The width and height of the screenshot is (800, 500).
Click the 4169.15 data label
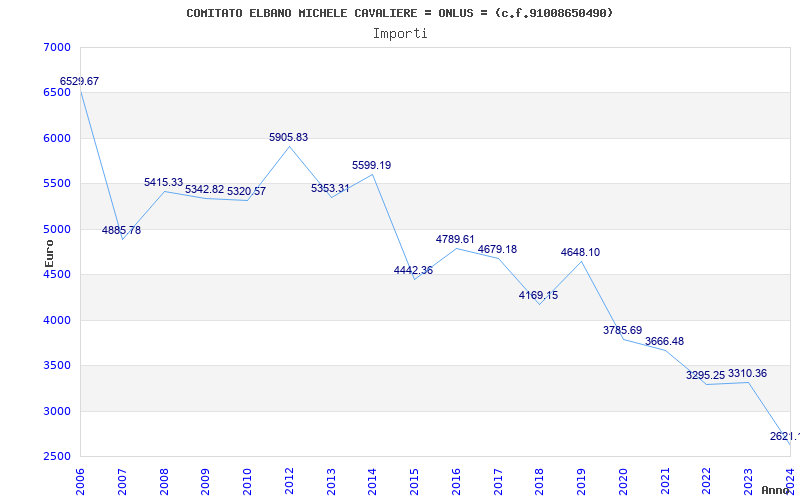[539, 295]
